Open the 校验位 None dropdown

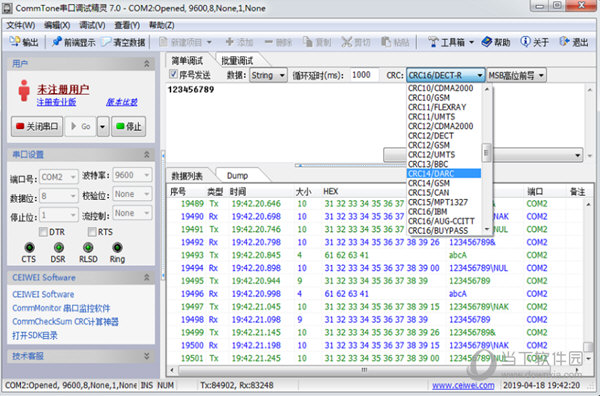click(132, 194)
